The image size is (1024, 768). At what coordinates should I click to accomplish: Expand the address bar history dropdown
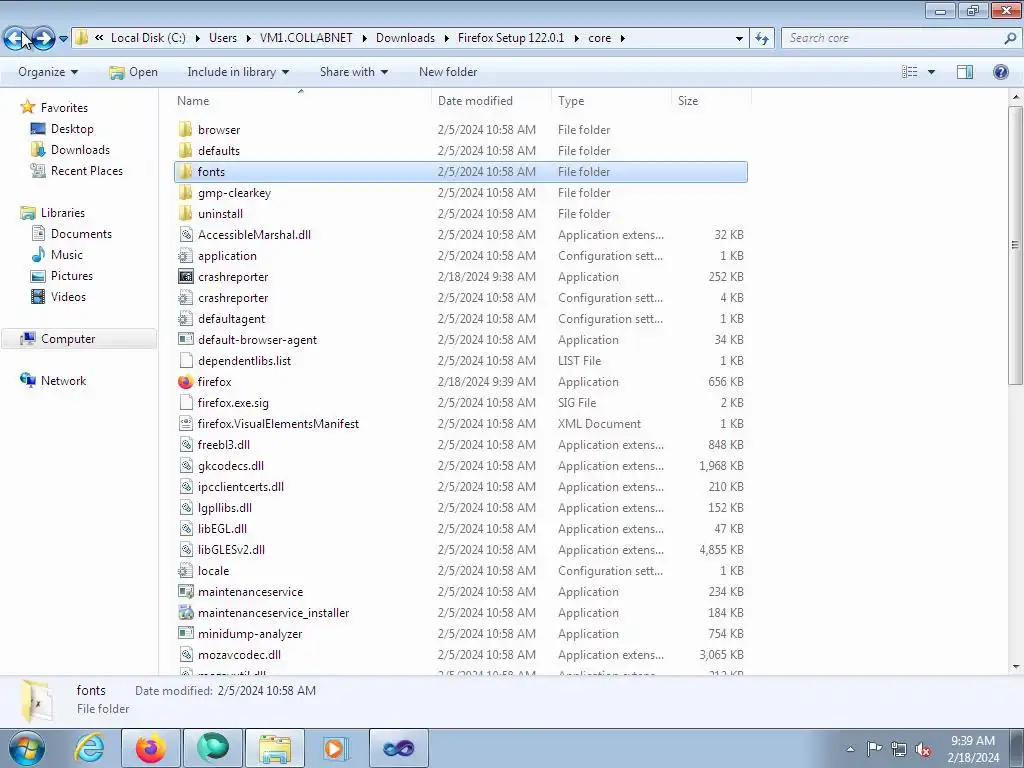point(739,39)
